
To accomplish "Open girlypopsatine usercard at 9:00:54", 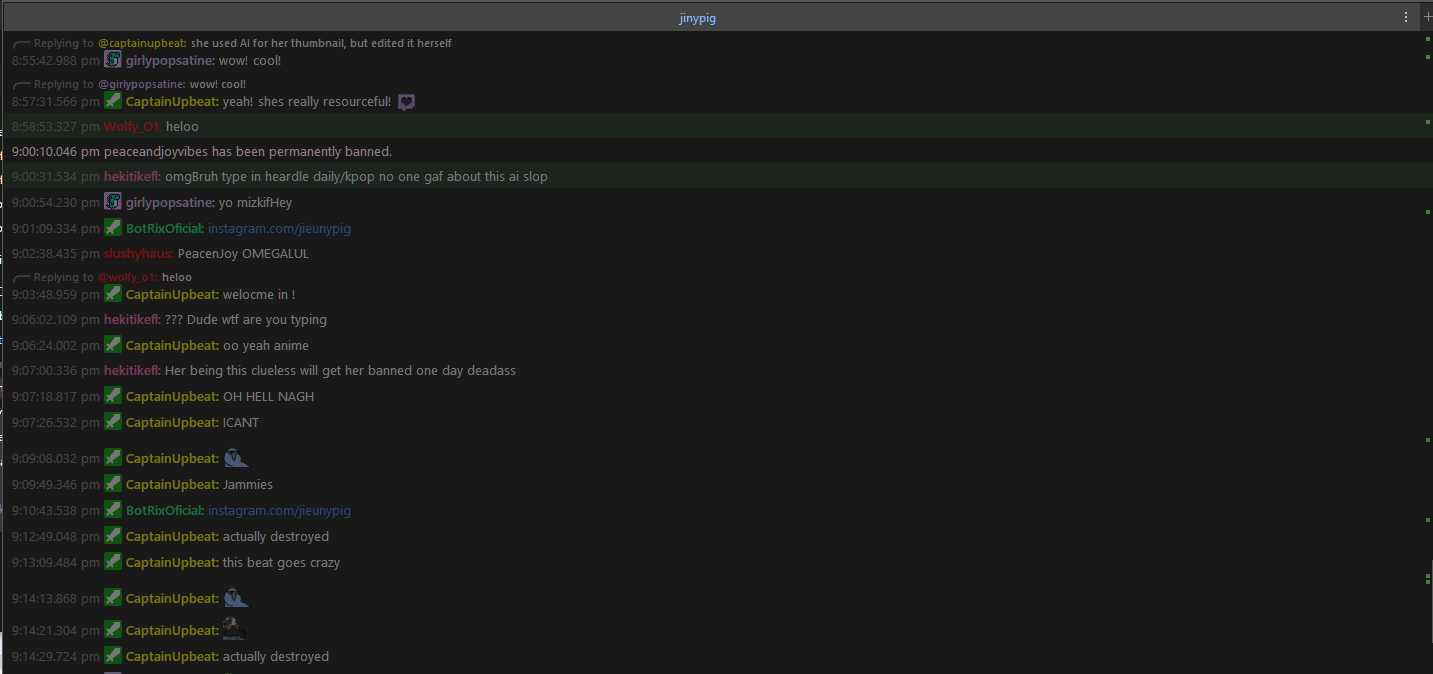I will click(x=170, y=203).
